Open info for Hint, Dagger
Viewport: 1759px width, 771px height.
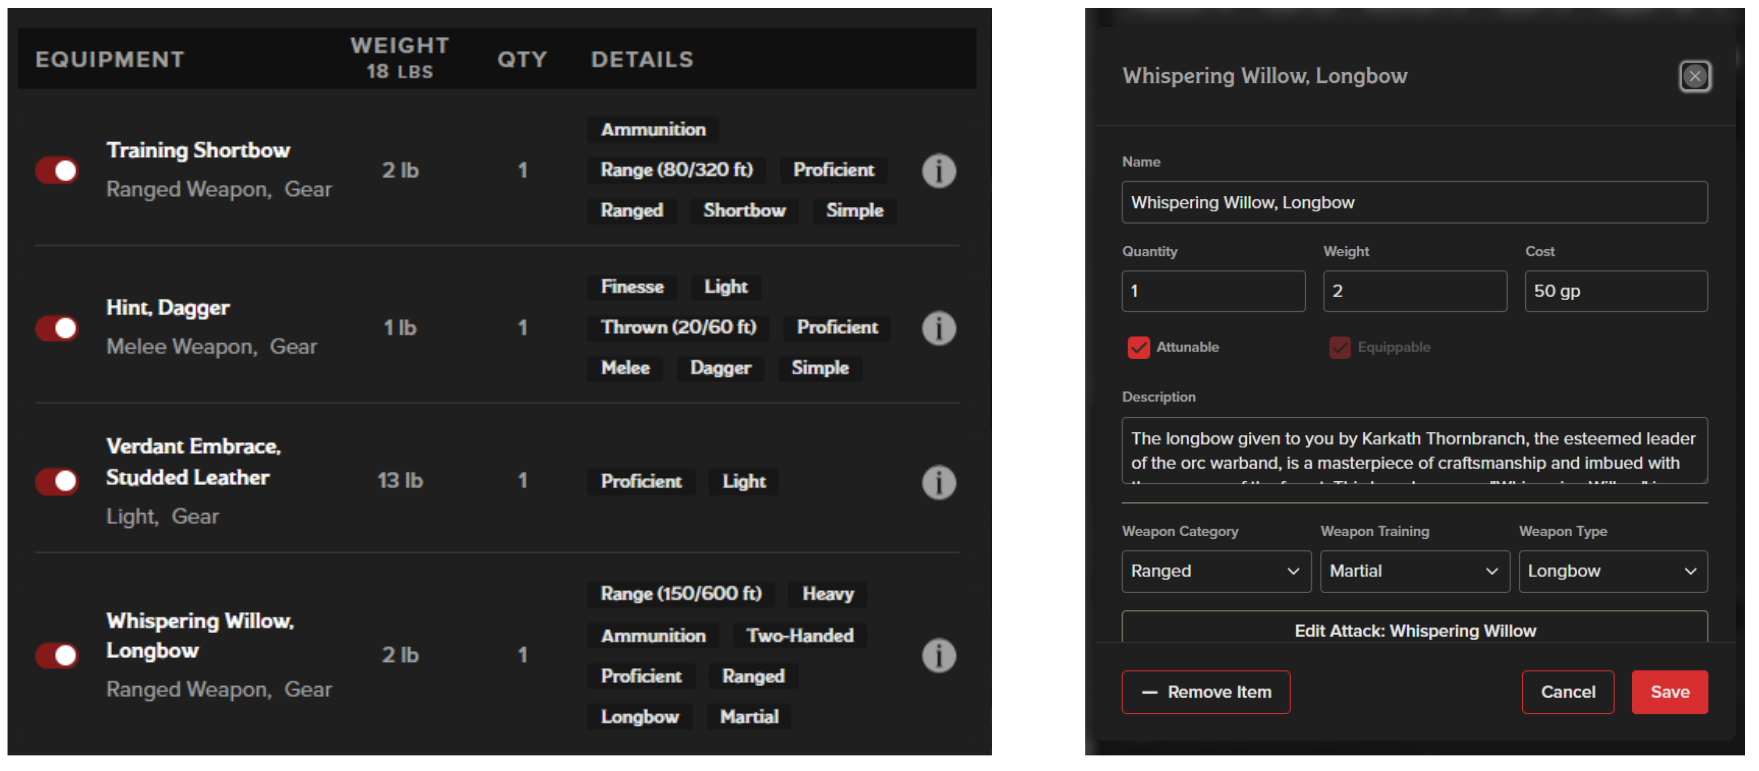click(938, 328)
